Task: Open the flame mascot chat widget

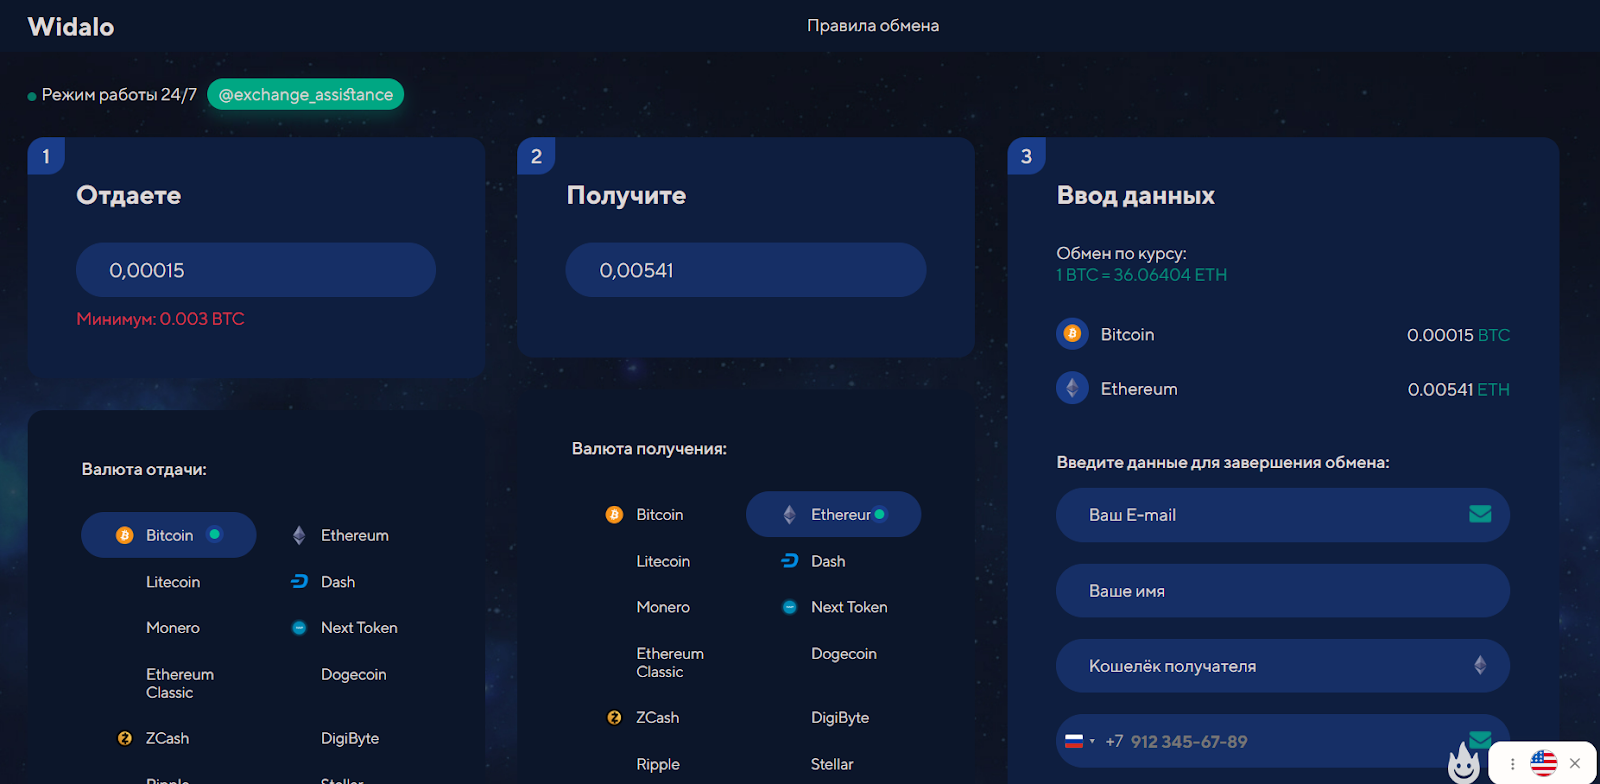Action: pos(1464,763)
